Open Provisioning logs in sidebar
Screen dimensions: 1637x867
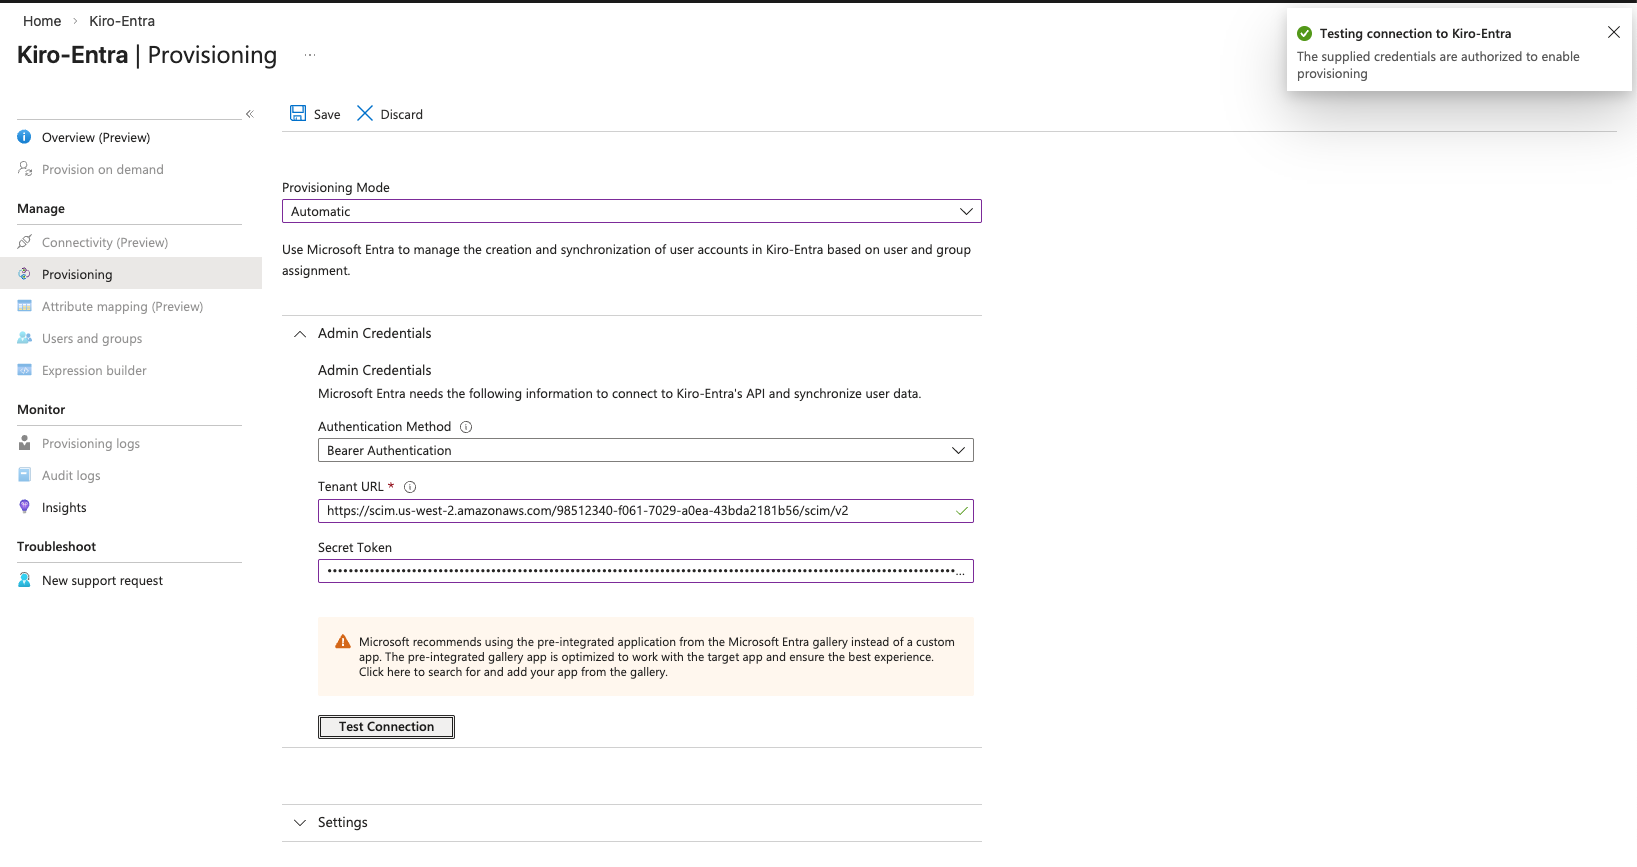[91, 444]
